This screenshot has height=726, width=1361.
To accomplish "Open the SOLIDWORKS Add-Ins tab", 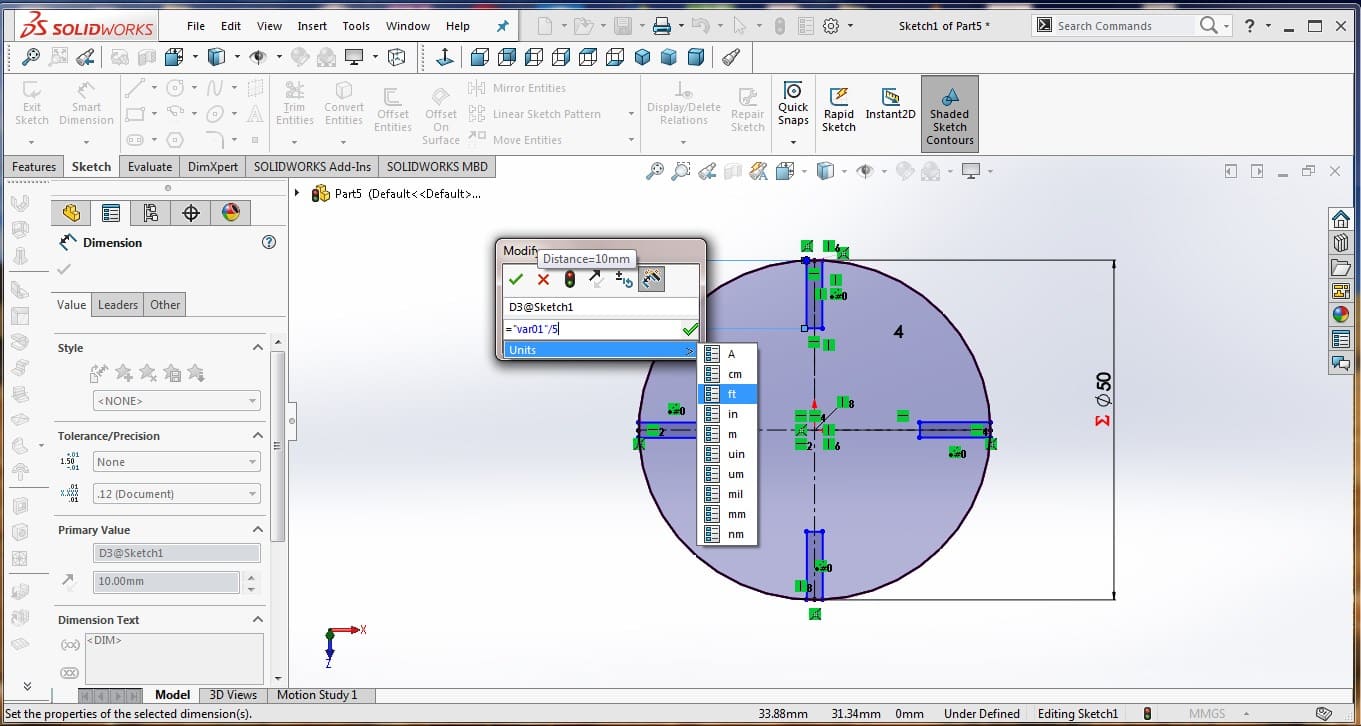I will coord(312,167).
